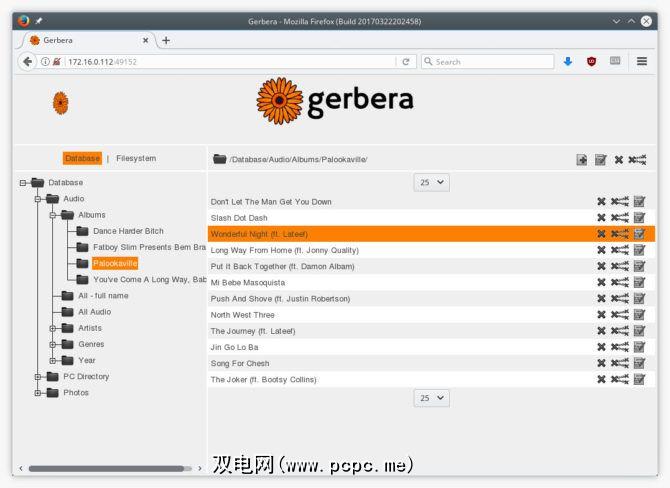Click the Add item icon in path bar

pos(582,160)
